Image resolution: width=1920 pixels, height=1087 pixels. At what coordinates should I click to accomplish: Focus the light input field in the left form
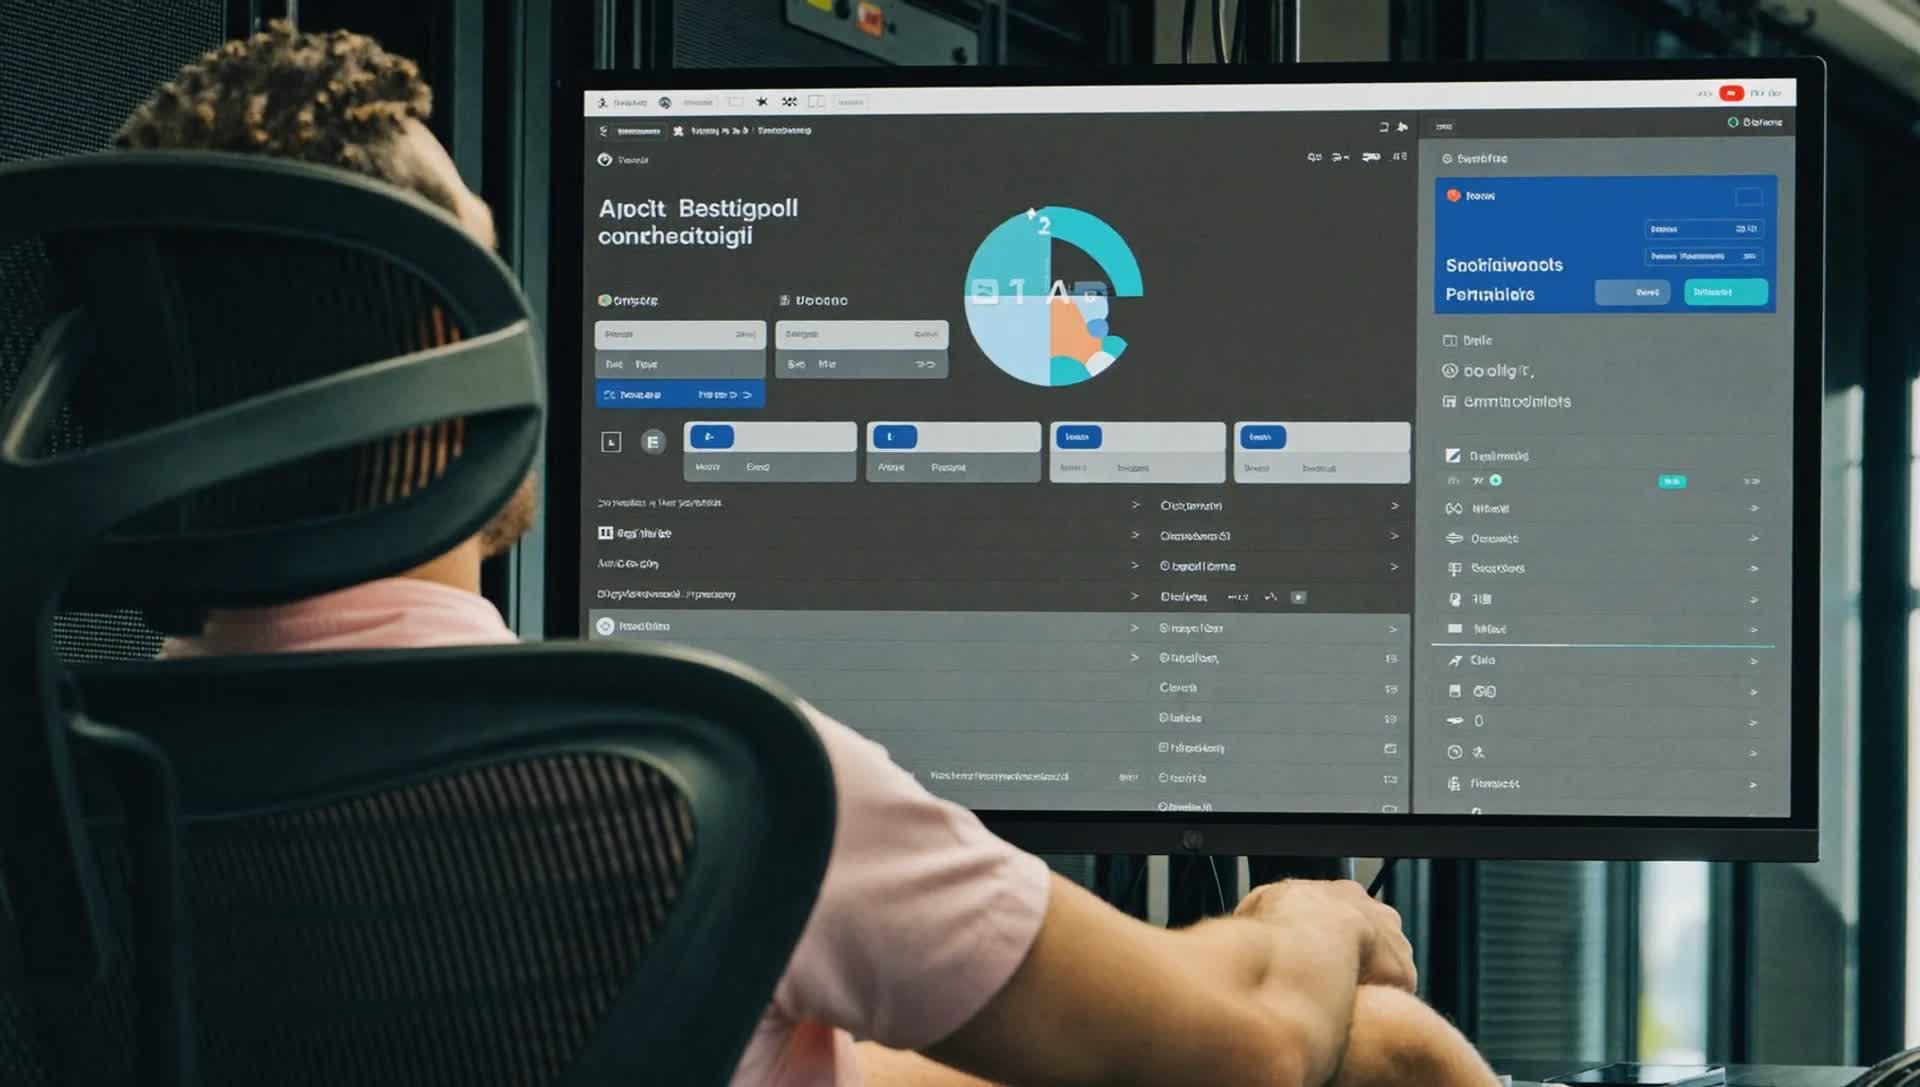[x=680, y=334]
